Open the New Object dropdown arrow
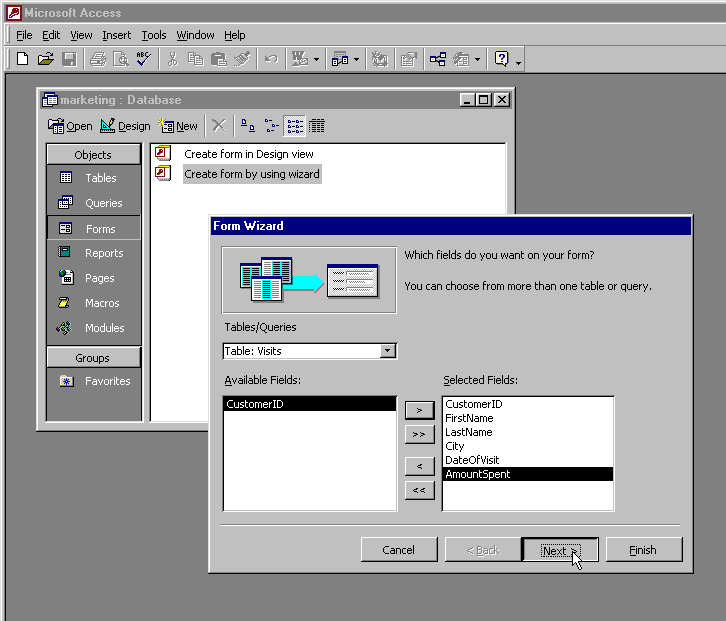Screen dimensions: 726x621 point(477,60)
